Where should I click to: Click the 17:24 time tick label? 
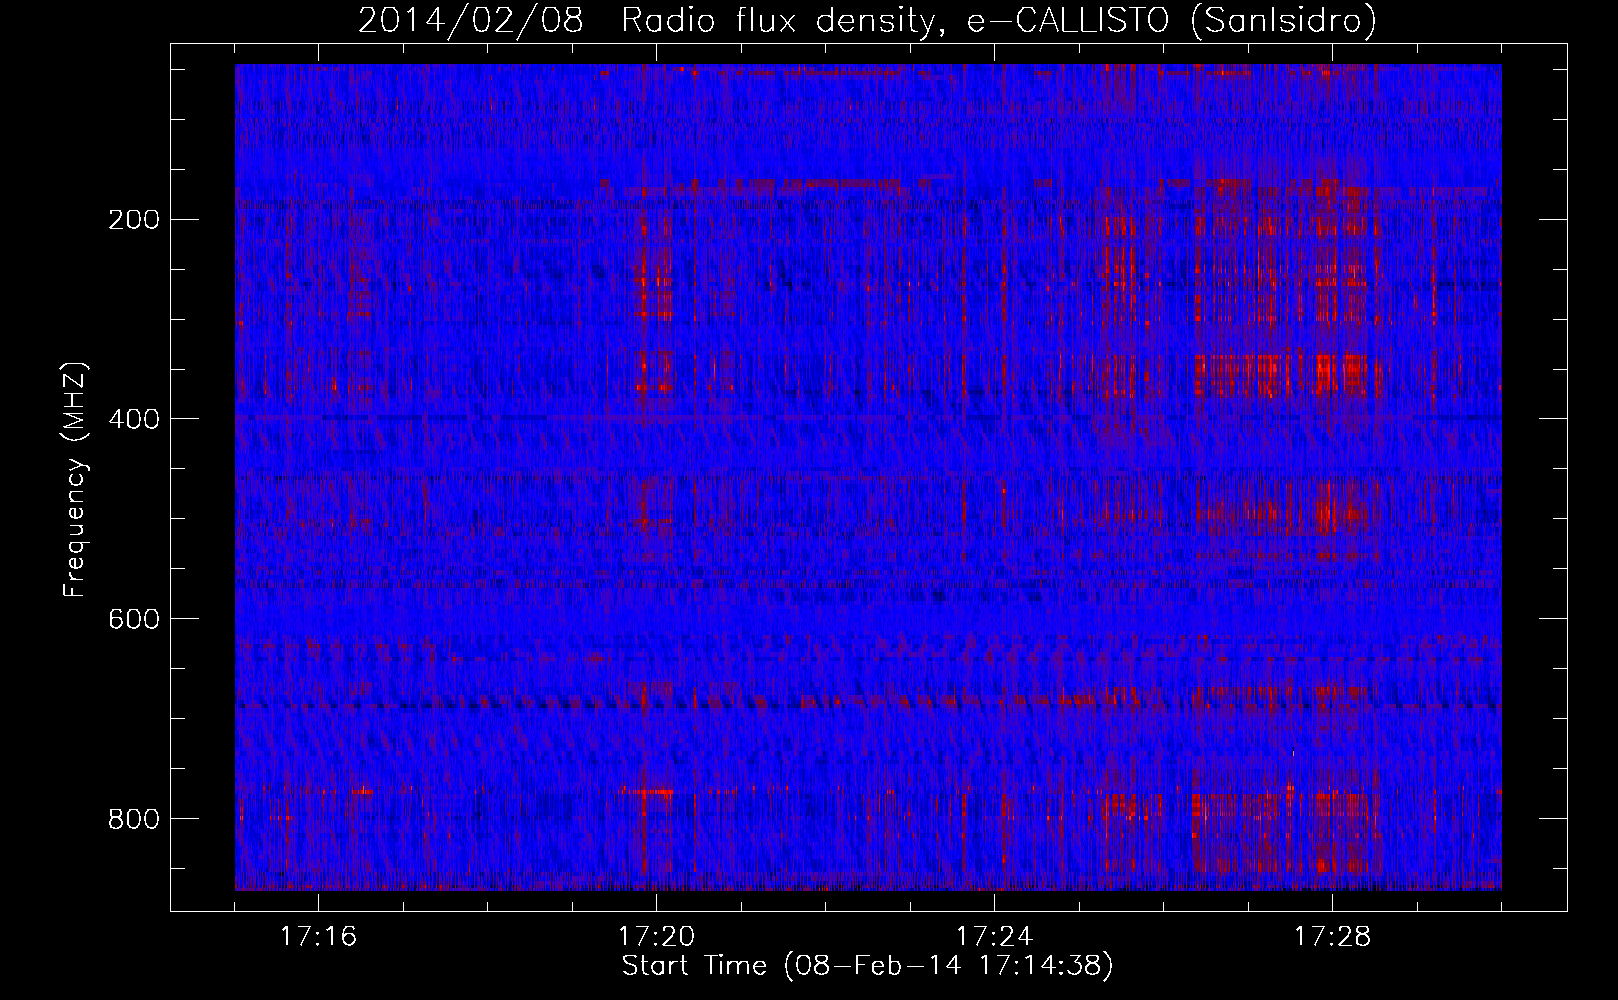pos(994,937)
